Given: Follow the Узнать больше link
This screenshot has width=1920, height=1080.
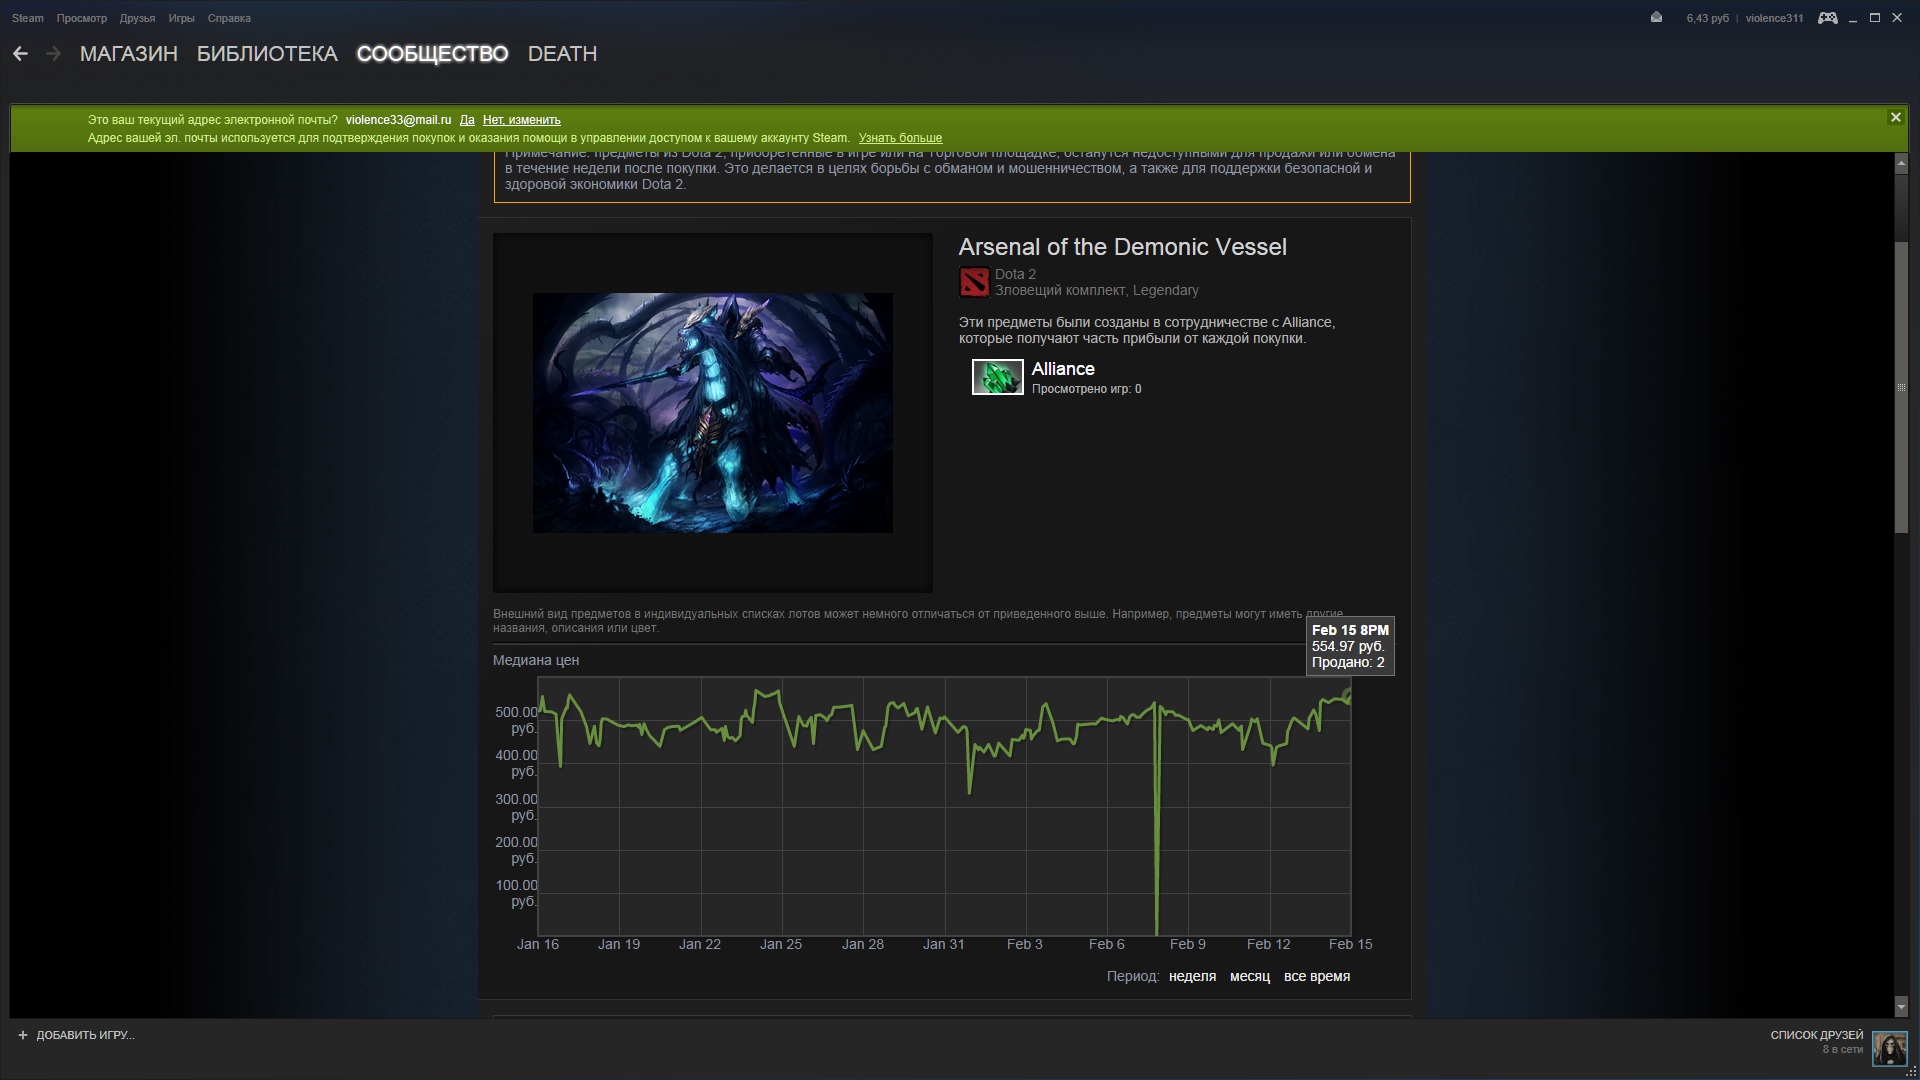Looking at the screenshot, I should tap(900, 138).
